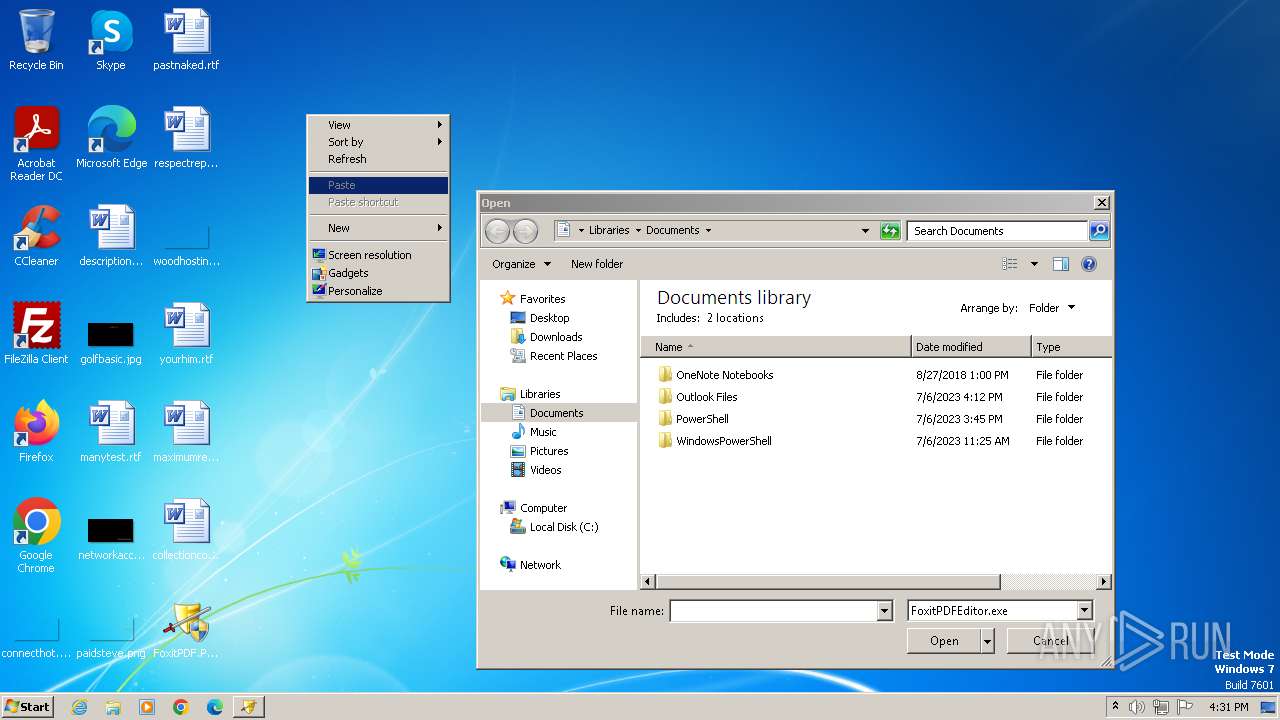Screen dimensions: 1280x720
Task: Click the Search Documents input field
Action: coord(997,231)
